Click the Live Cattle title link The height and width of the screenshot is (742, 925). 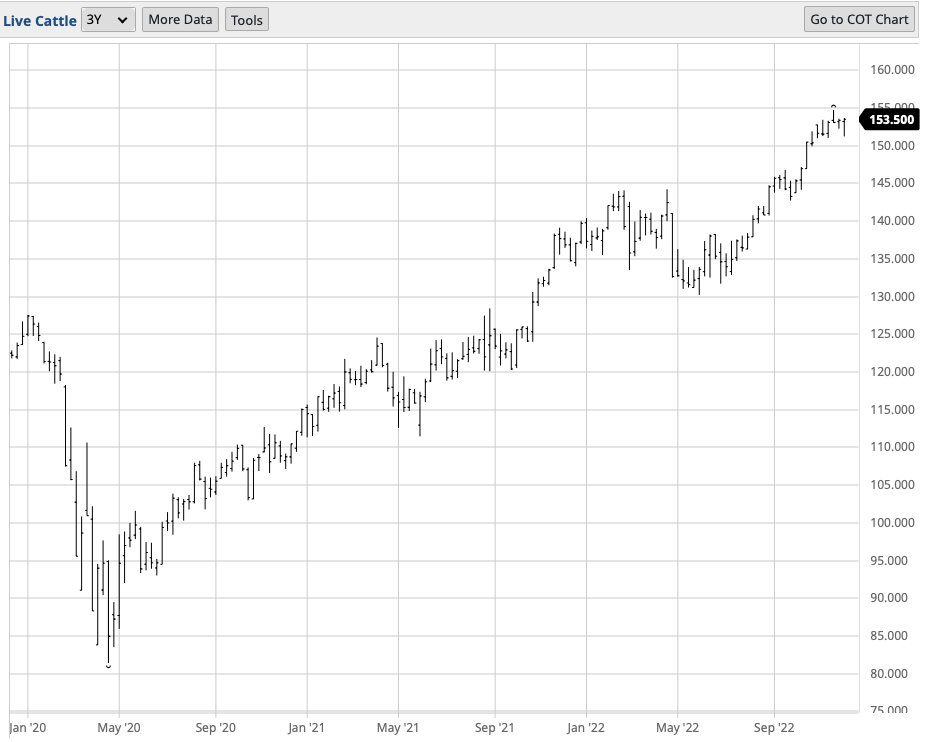point(40,21)
